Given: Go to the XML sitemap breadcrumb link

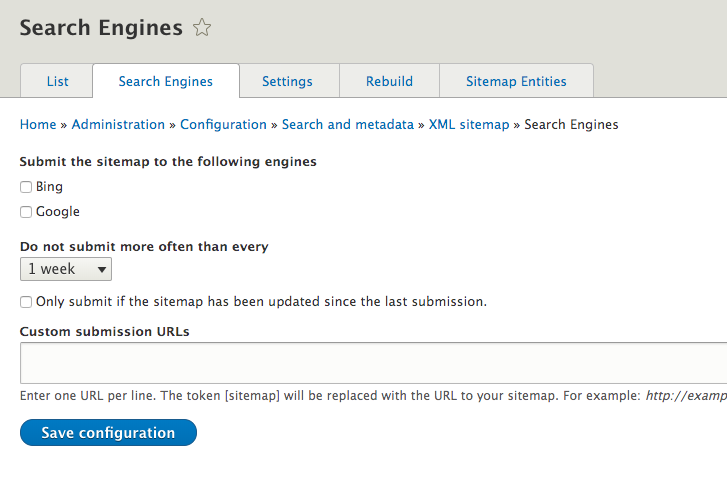Looking at the screenshot, I should coord(469,125).
